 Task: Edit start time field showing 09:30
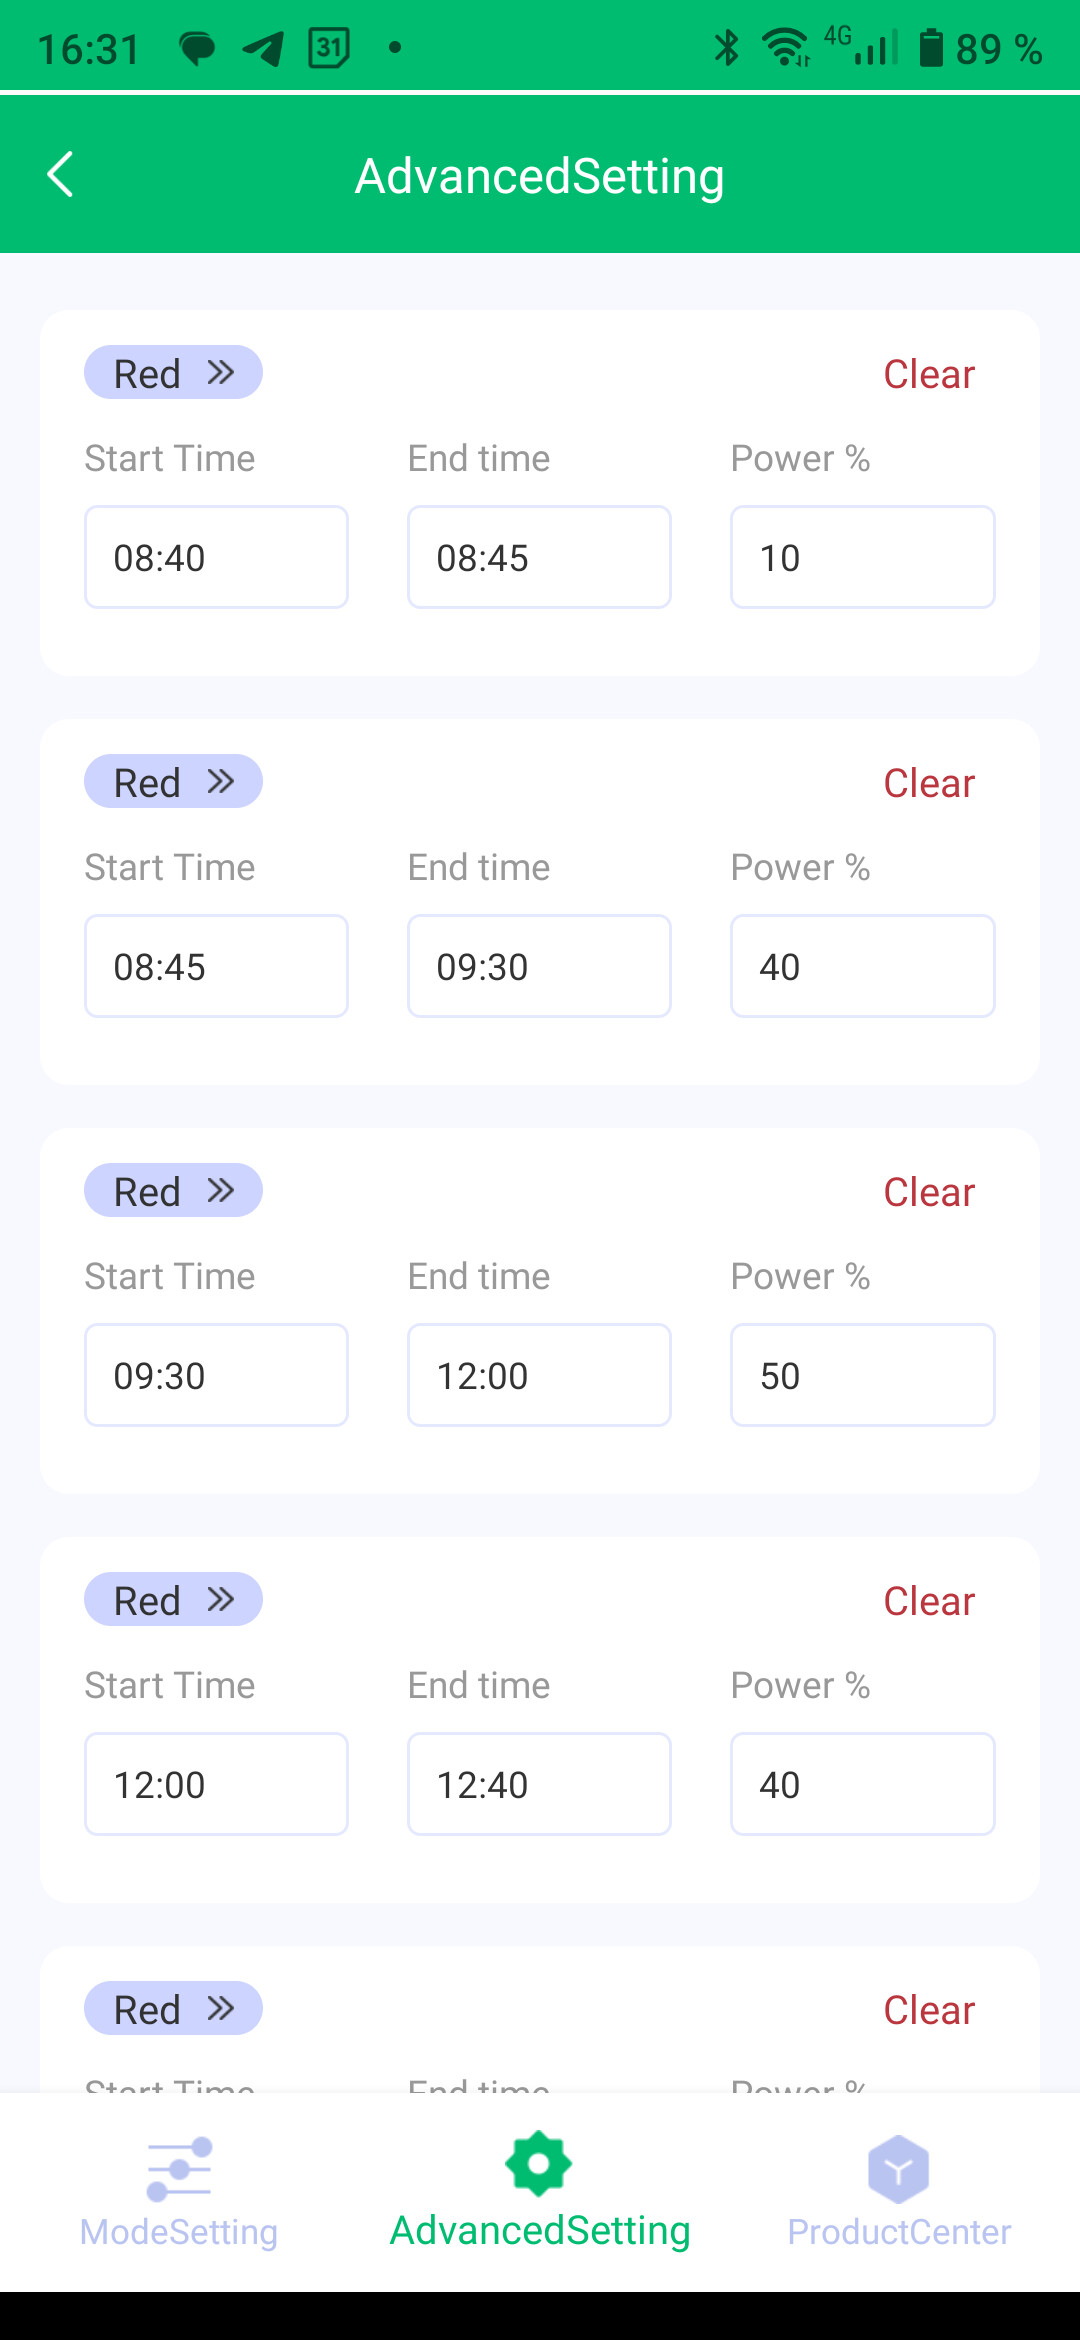216,1375
